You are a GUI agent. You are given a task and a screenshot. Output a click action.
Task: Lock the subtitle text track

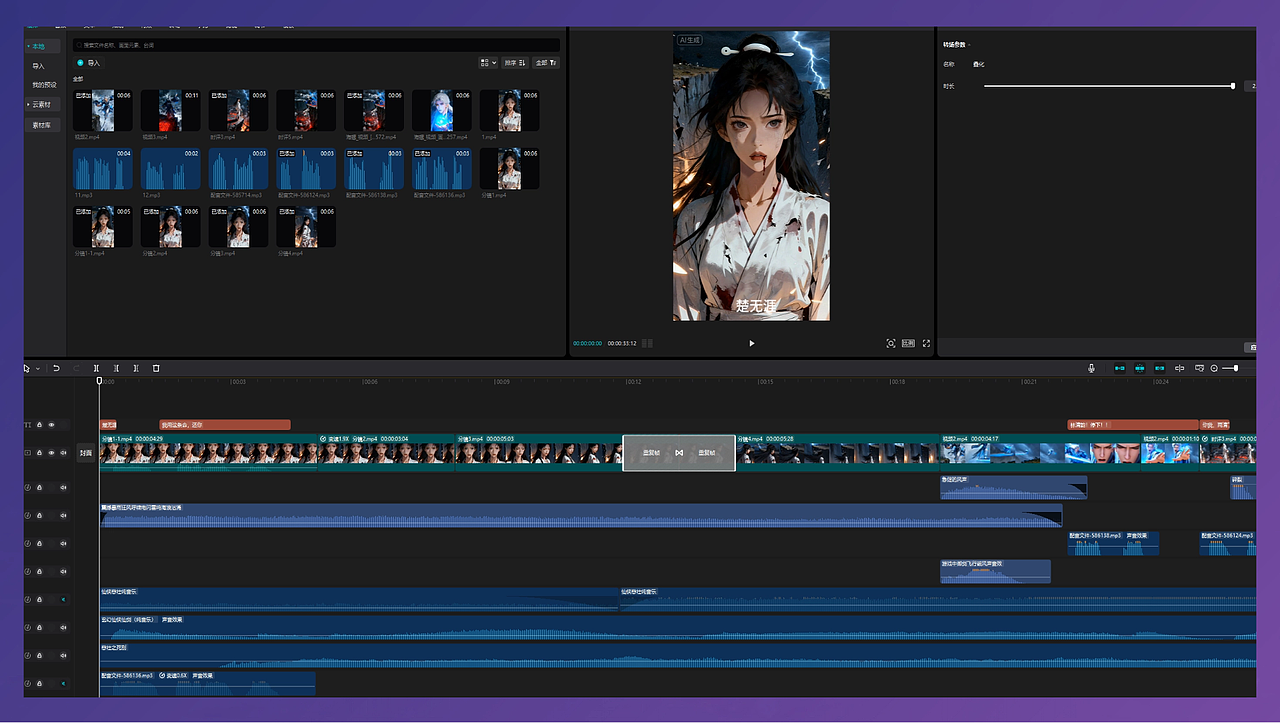40,425
